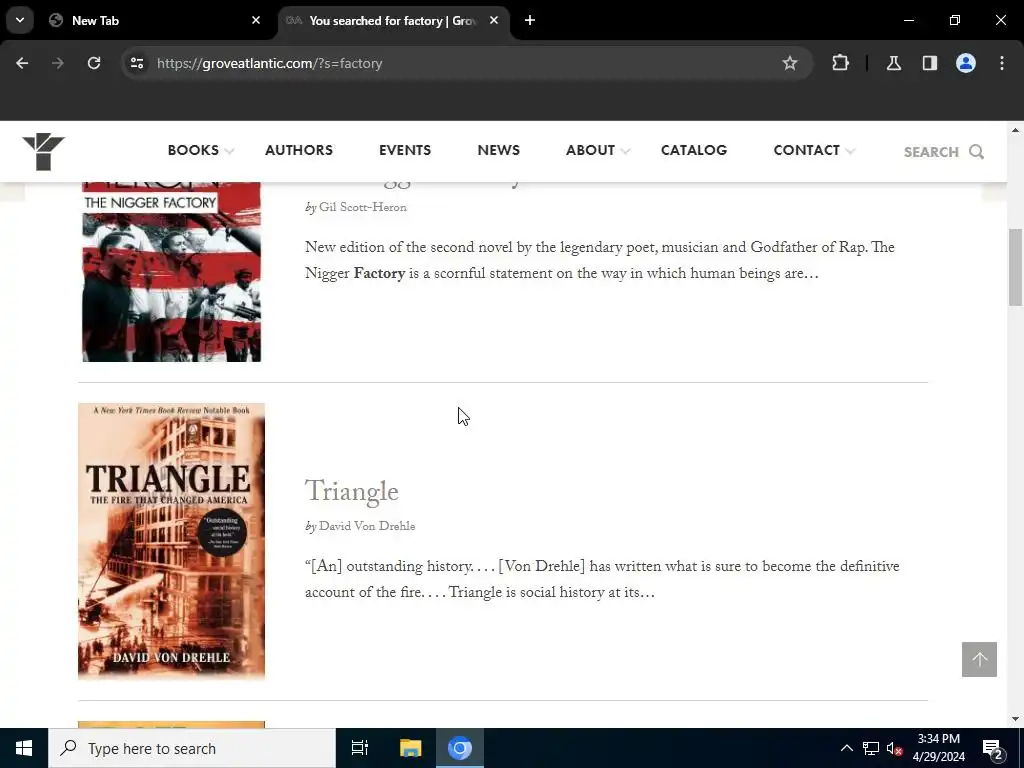The image size is (1024, 768).
Task: Open the Chrome profile avatar
Action: click(x=966, y=63)
